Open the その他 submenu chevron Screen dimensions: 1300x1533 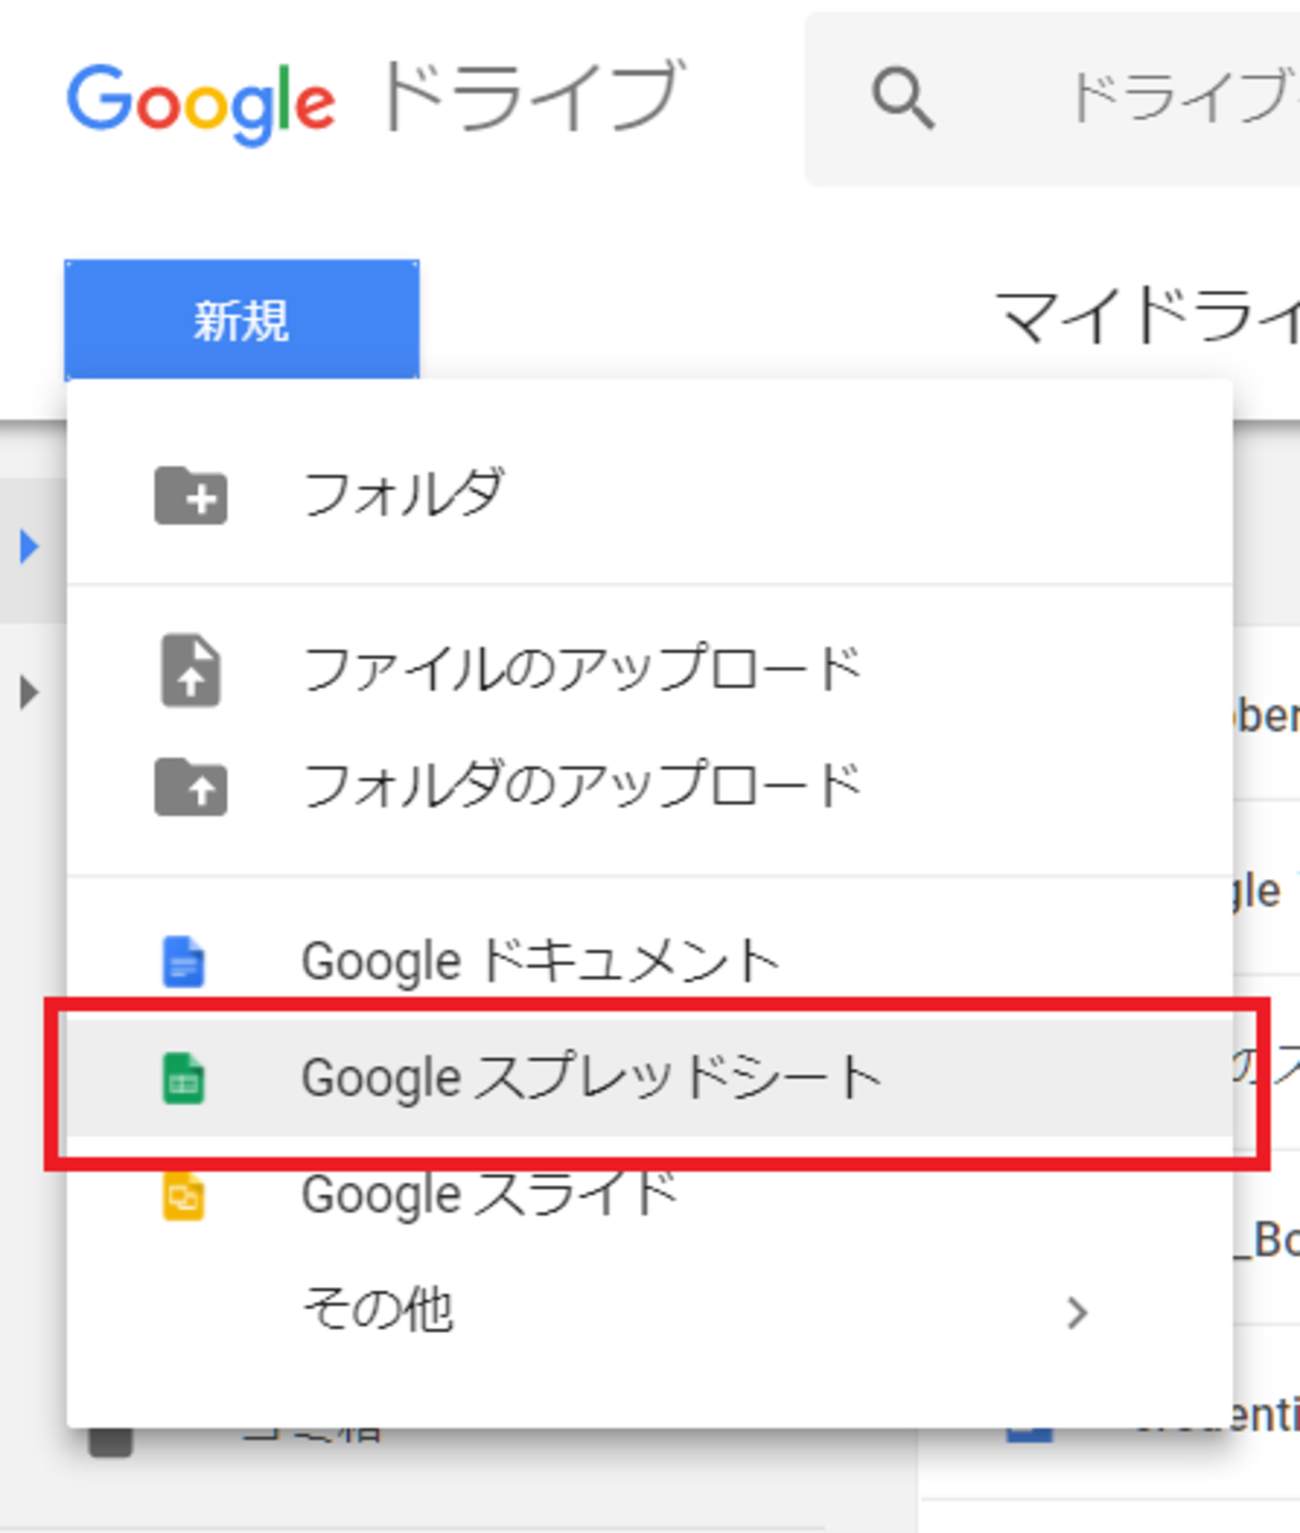point(1076,1312)
